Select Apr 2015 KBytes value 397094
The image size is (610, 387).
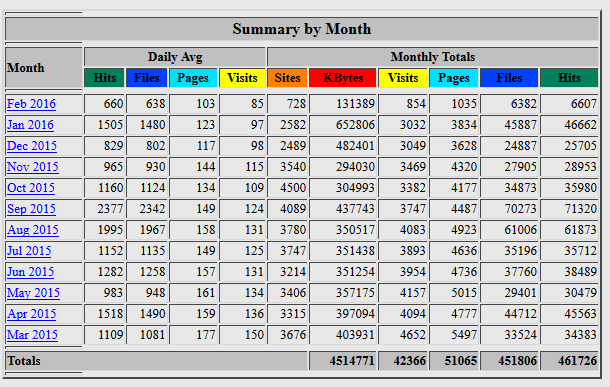(356, 314)
